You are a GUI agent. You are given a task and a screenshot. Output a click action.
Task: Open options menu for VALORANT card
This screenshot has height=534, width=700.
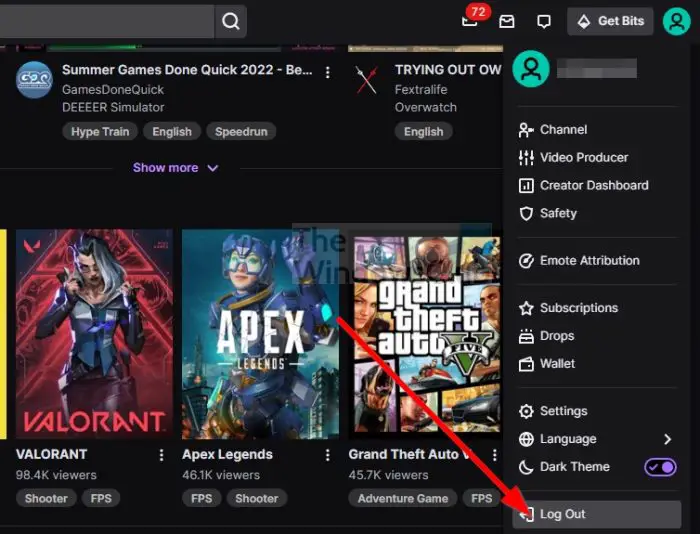[162, 455]
